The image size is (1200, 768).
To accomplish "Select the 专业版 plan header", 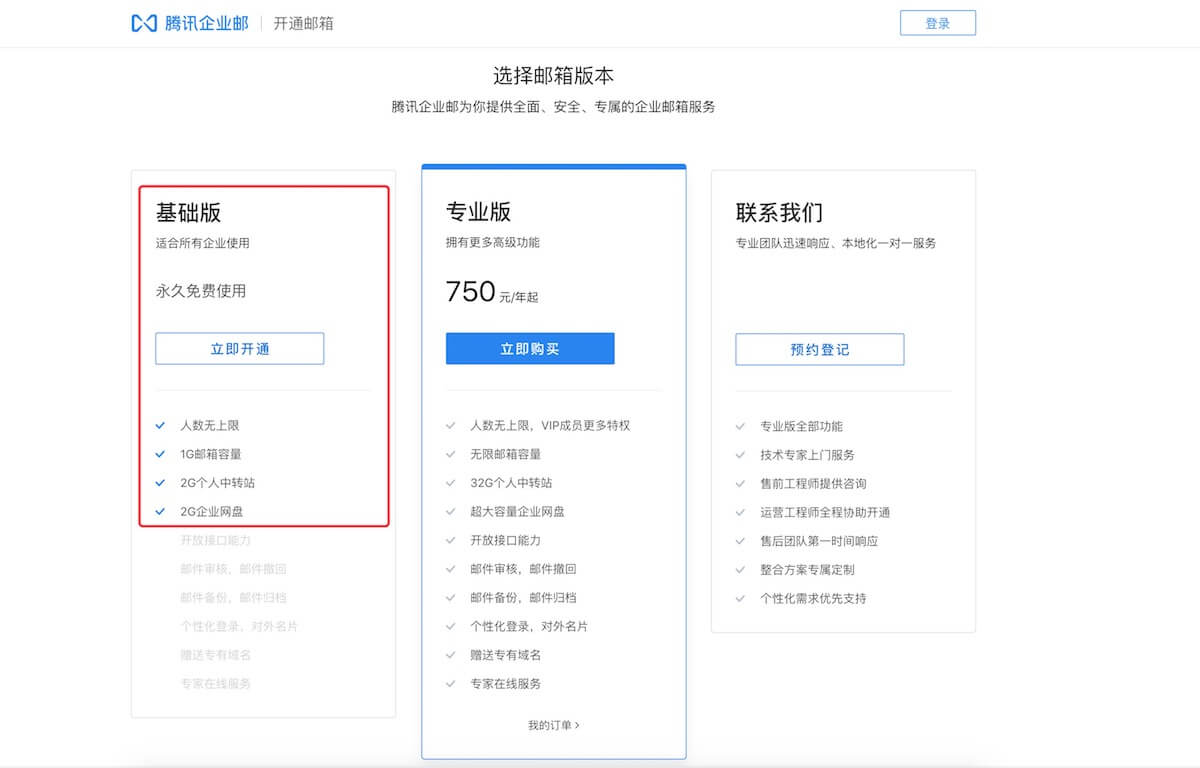I will pyautogui.click(x=477, y=211).
